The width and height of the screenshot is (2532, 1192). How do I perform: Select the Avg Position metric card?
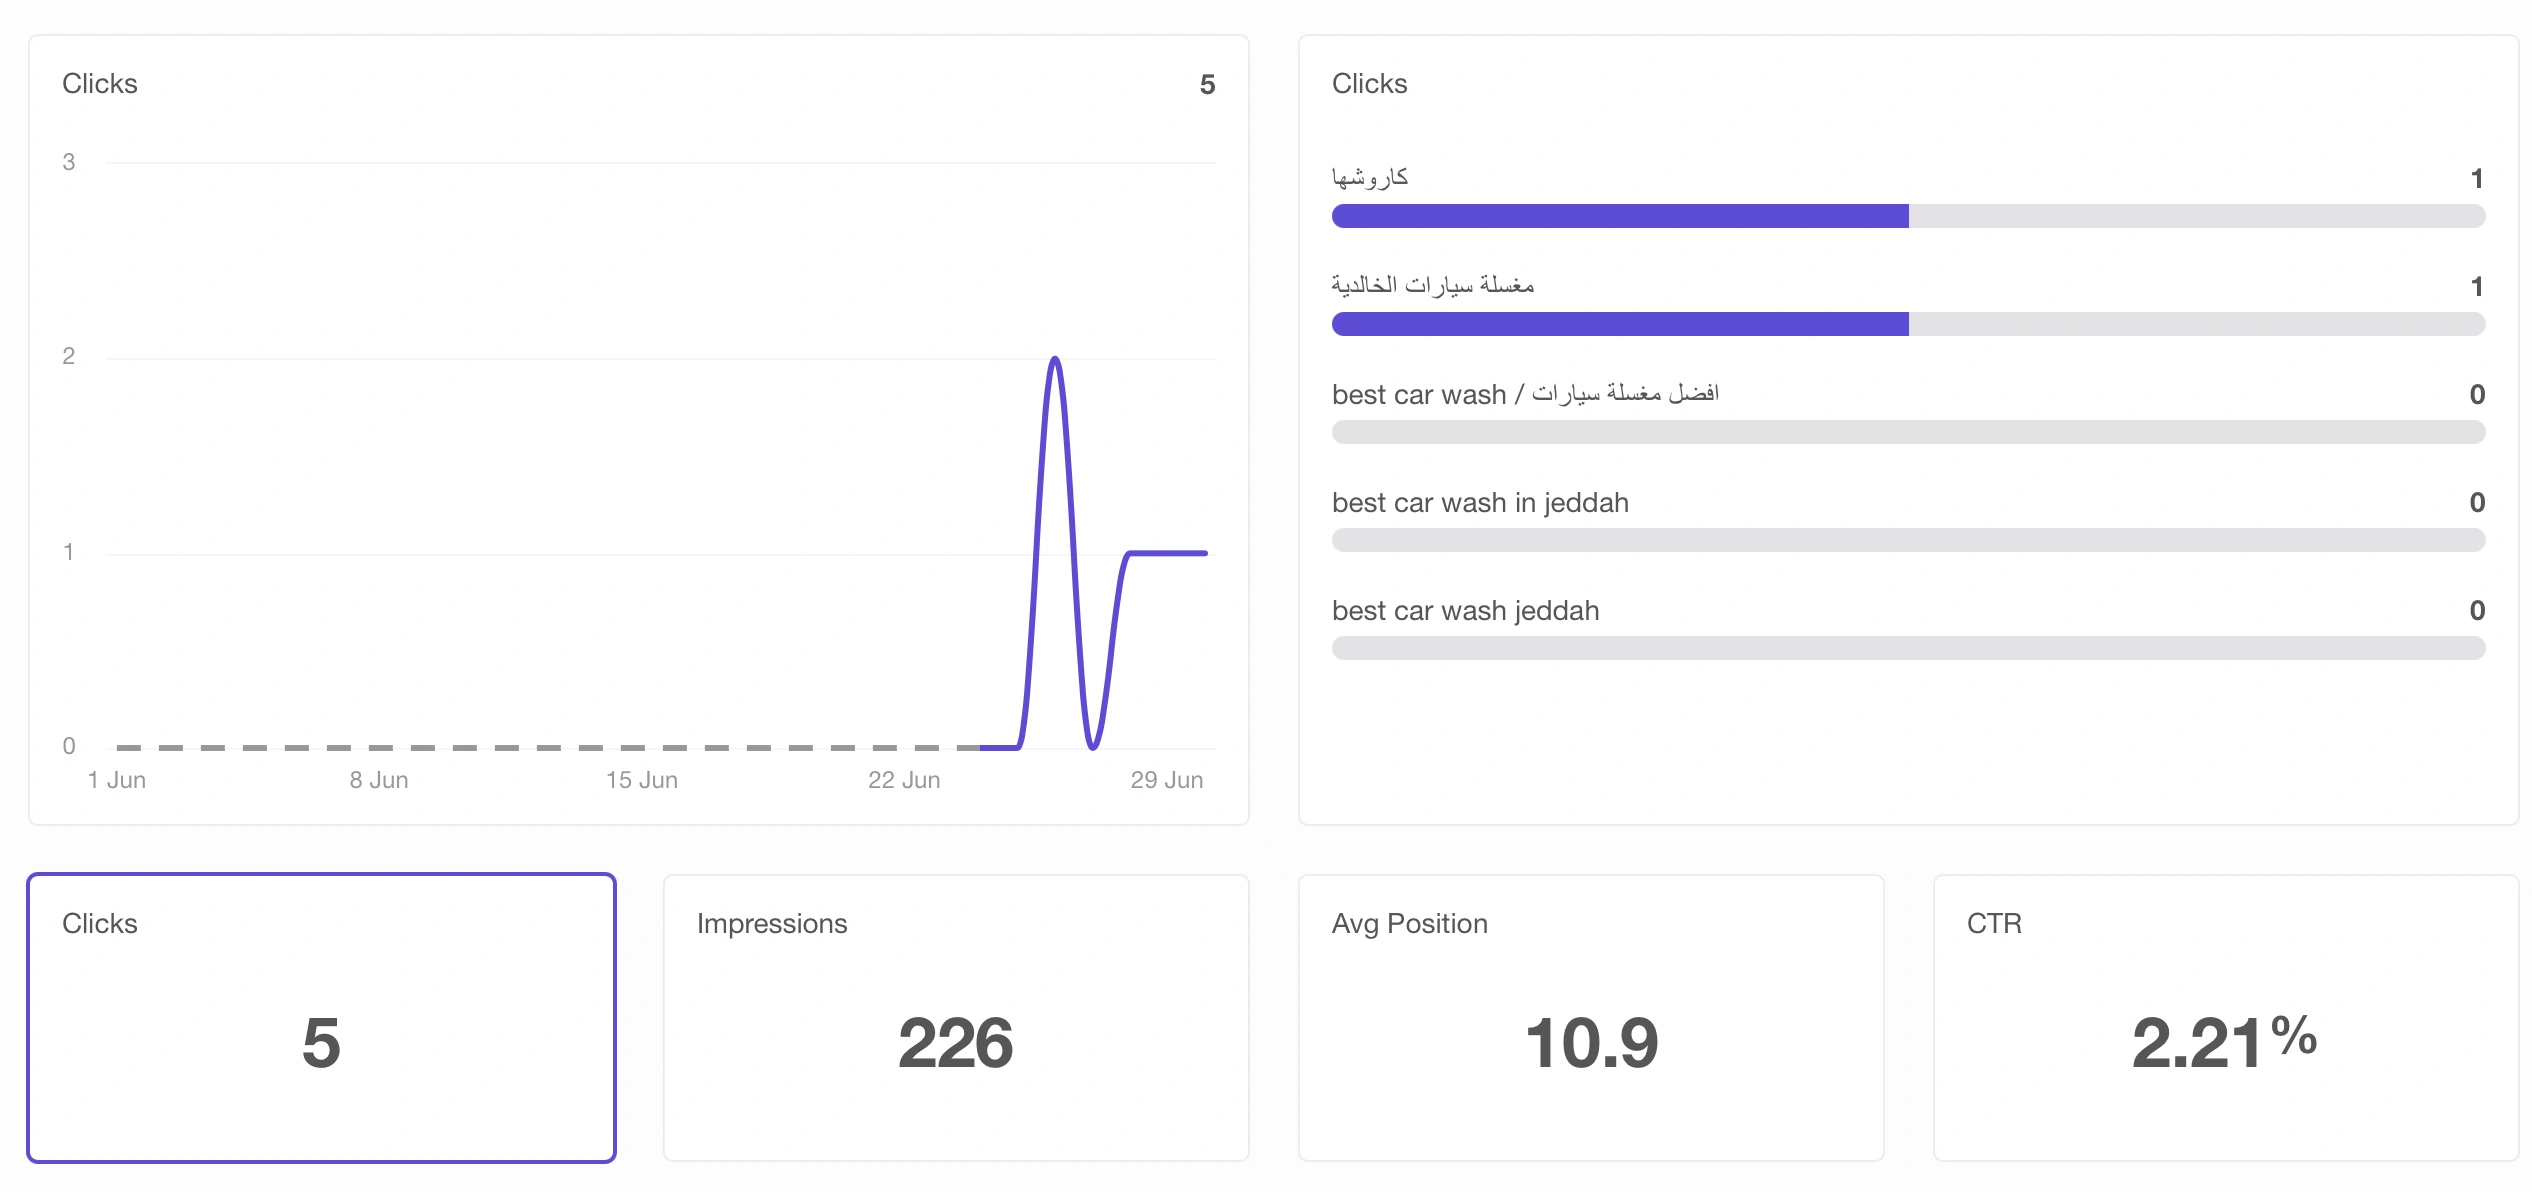point(1591,1018)
